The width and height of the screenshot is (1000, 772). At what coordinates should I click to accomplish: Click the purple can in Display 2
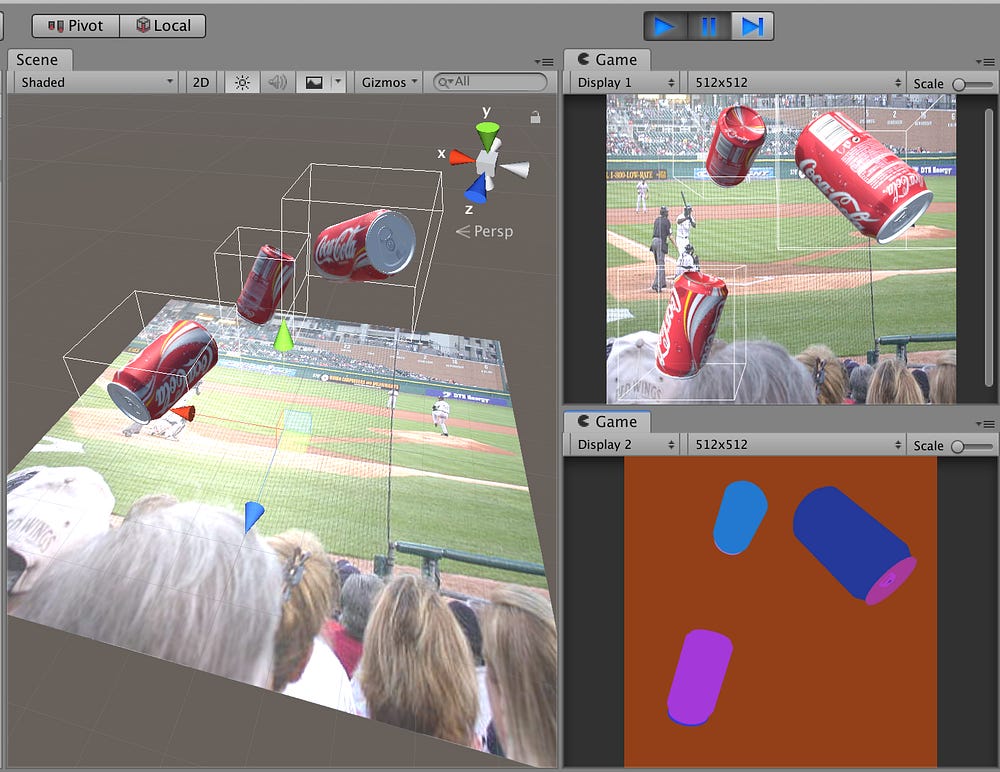tap(700, 678)
